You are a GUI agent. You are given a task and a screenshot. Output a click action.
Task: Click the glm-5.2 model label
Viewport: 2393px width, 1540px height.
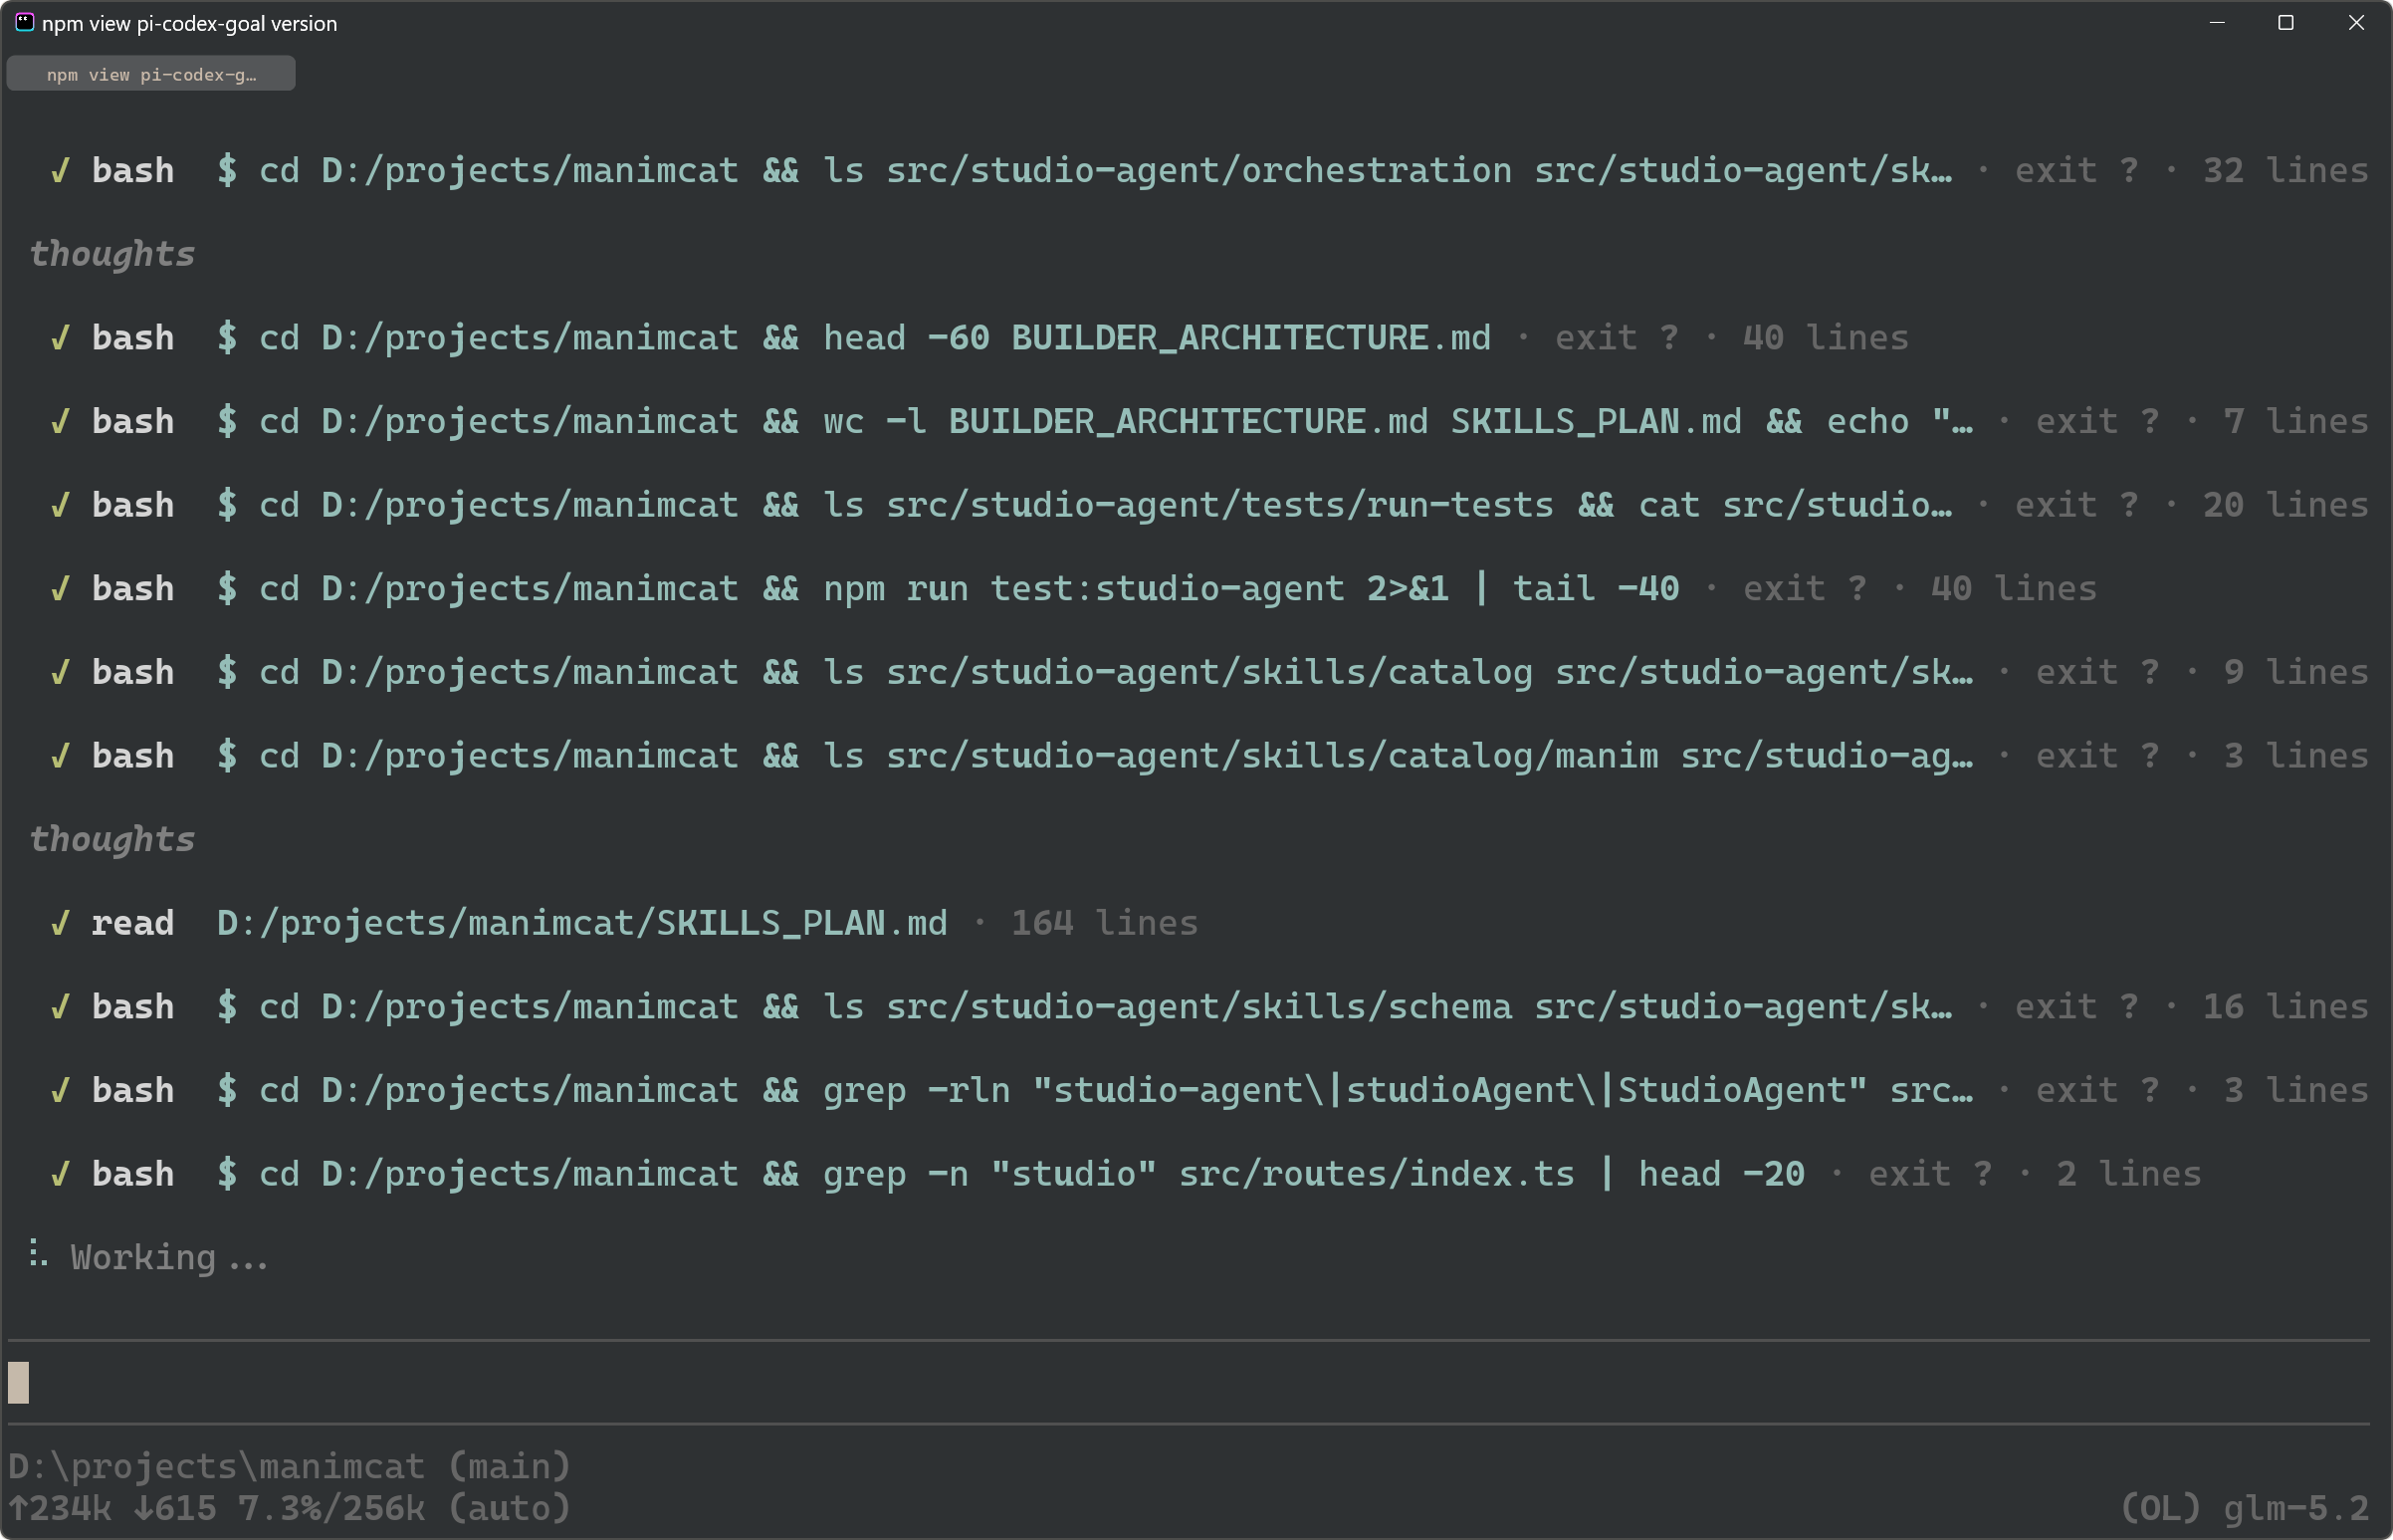(2296, 1508)
